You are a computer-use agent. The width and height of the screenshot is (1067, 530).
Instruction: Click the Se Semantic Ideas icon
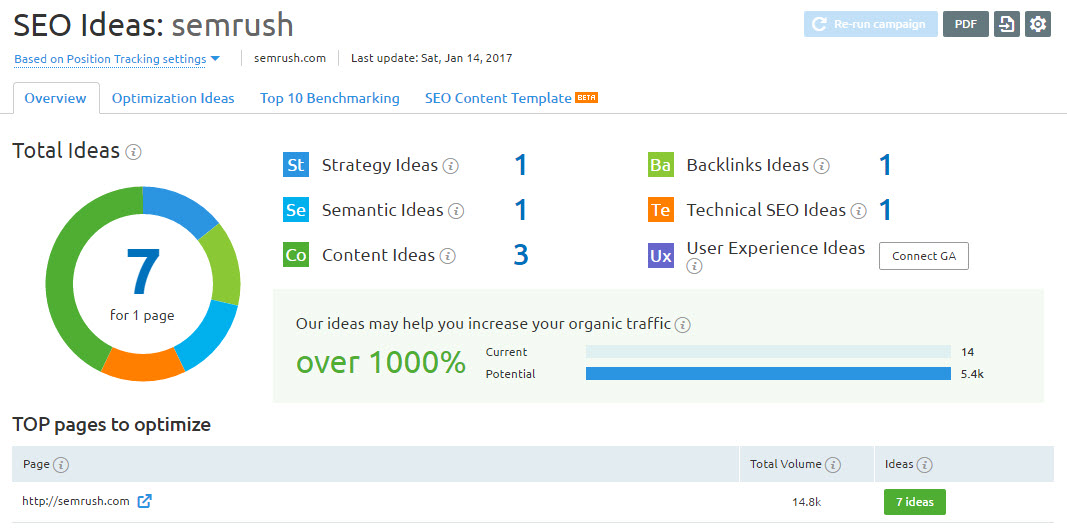pos(296,210)
